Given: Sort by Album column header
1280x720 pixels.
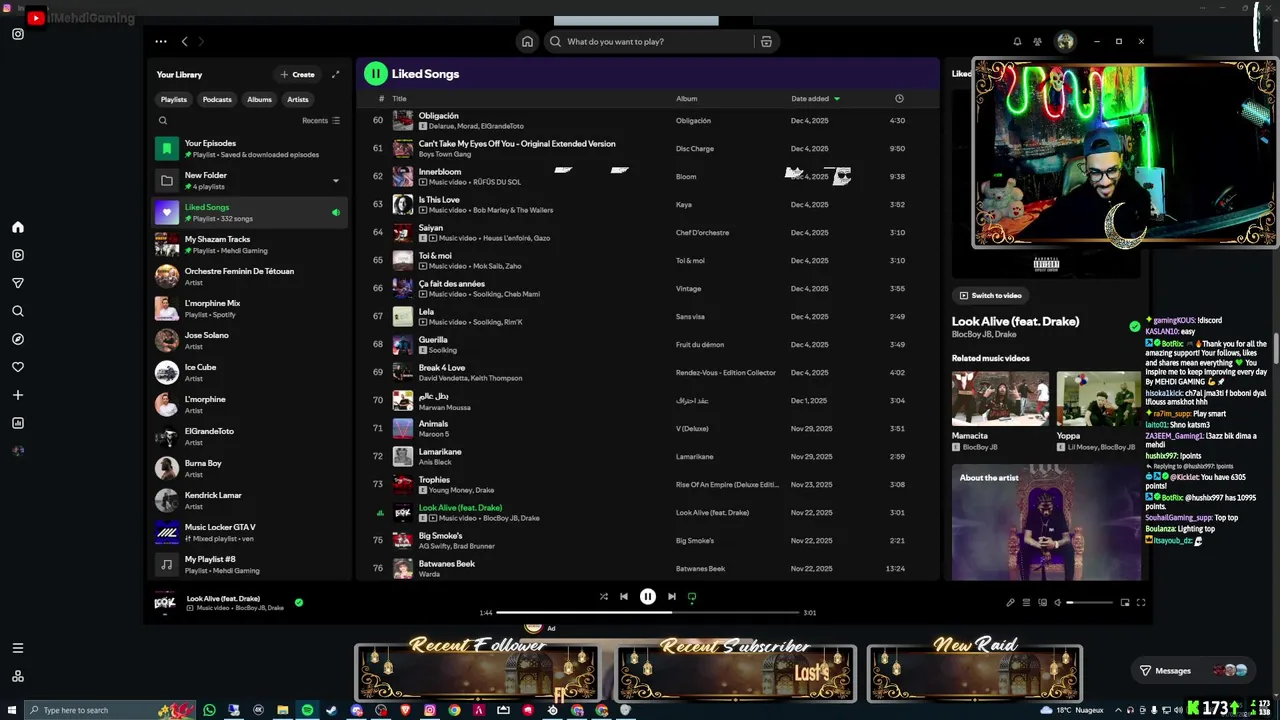Looking at the screenshot, I should pos(687,99).
